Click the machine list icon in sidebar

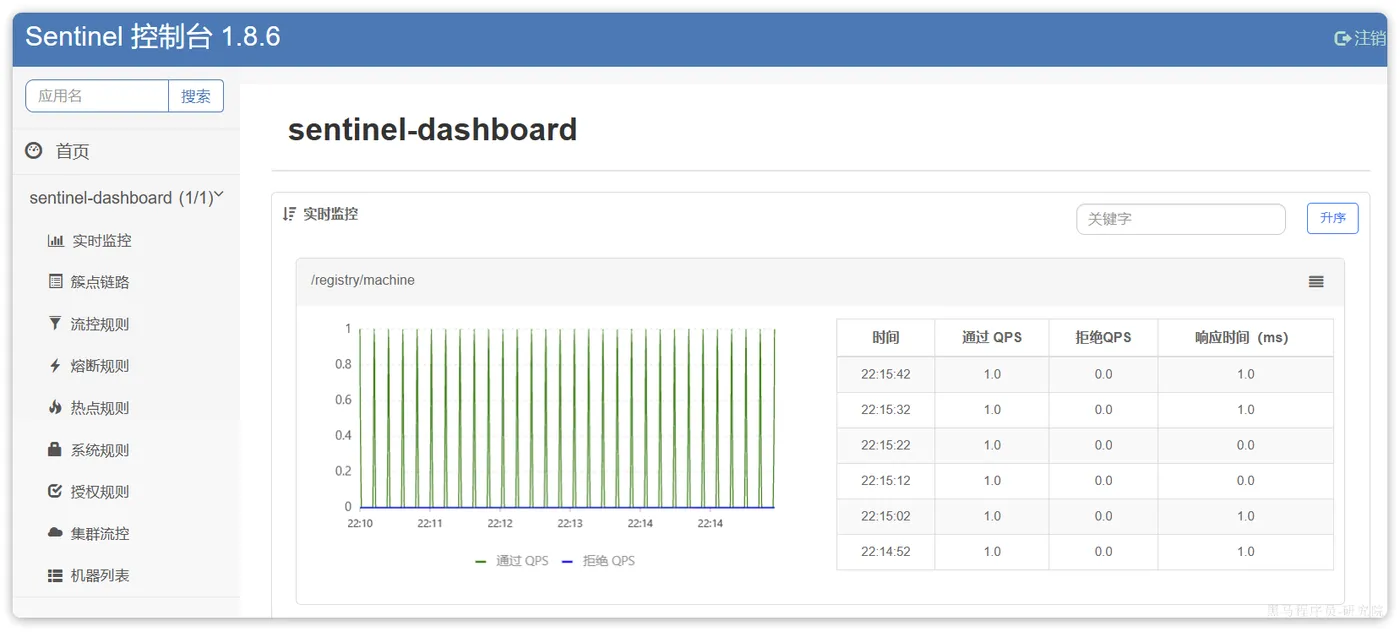tap(55, 576)
